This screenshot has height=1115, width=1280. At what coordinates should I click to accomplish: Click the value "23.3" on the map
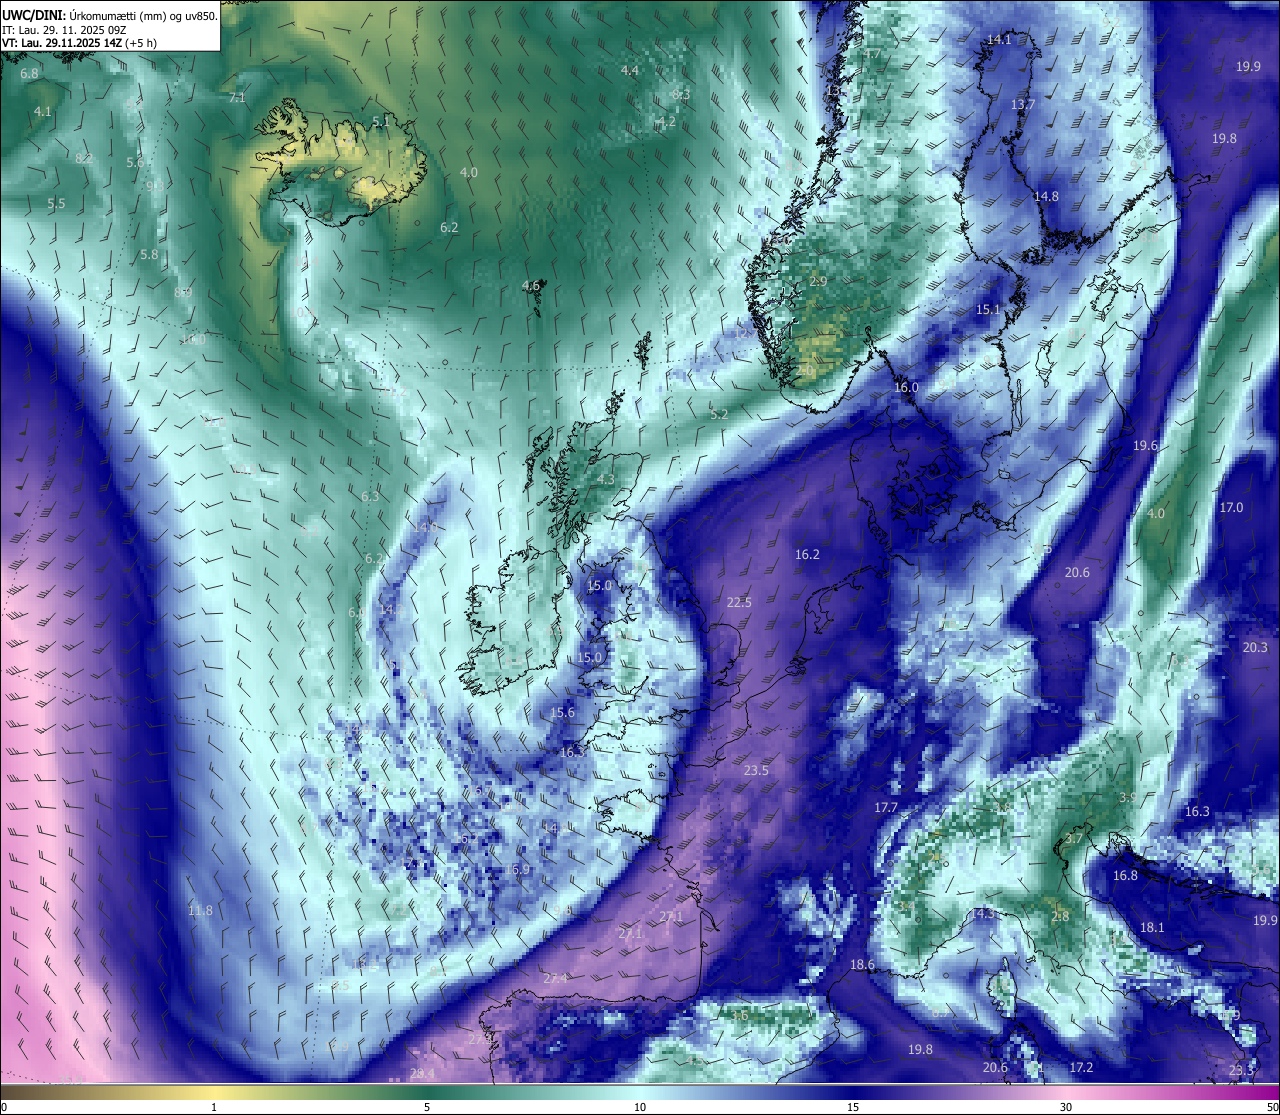pyautogui.click(x=1241, y=1071)
